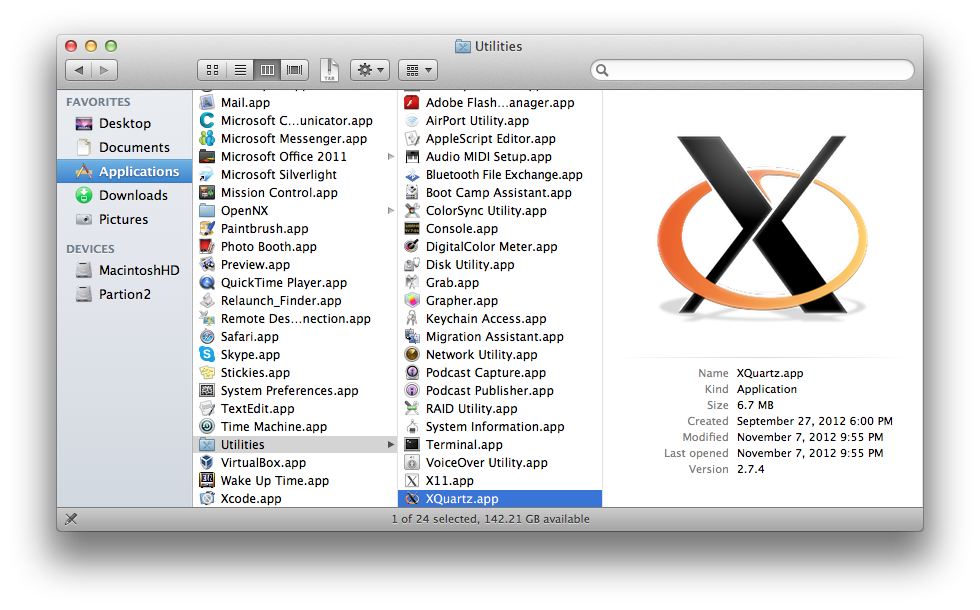The height and width of the screenshot is (610, 980).
Task: Click the Disk Utility.app icon
Action: coord(411,265)
